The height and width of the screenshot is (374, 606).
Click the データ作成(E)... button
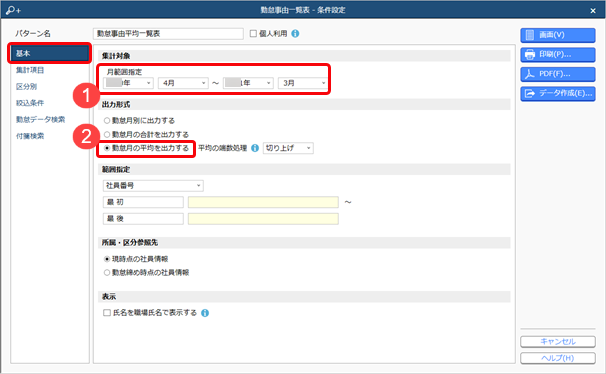pyautogui.click(x=558, y=94)
